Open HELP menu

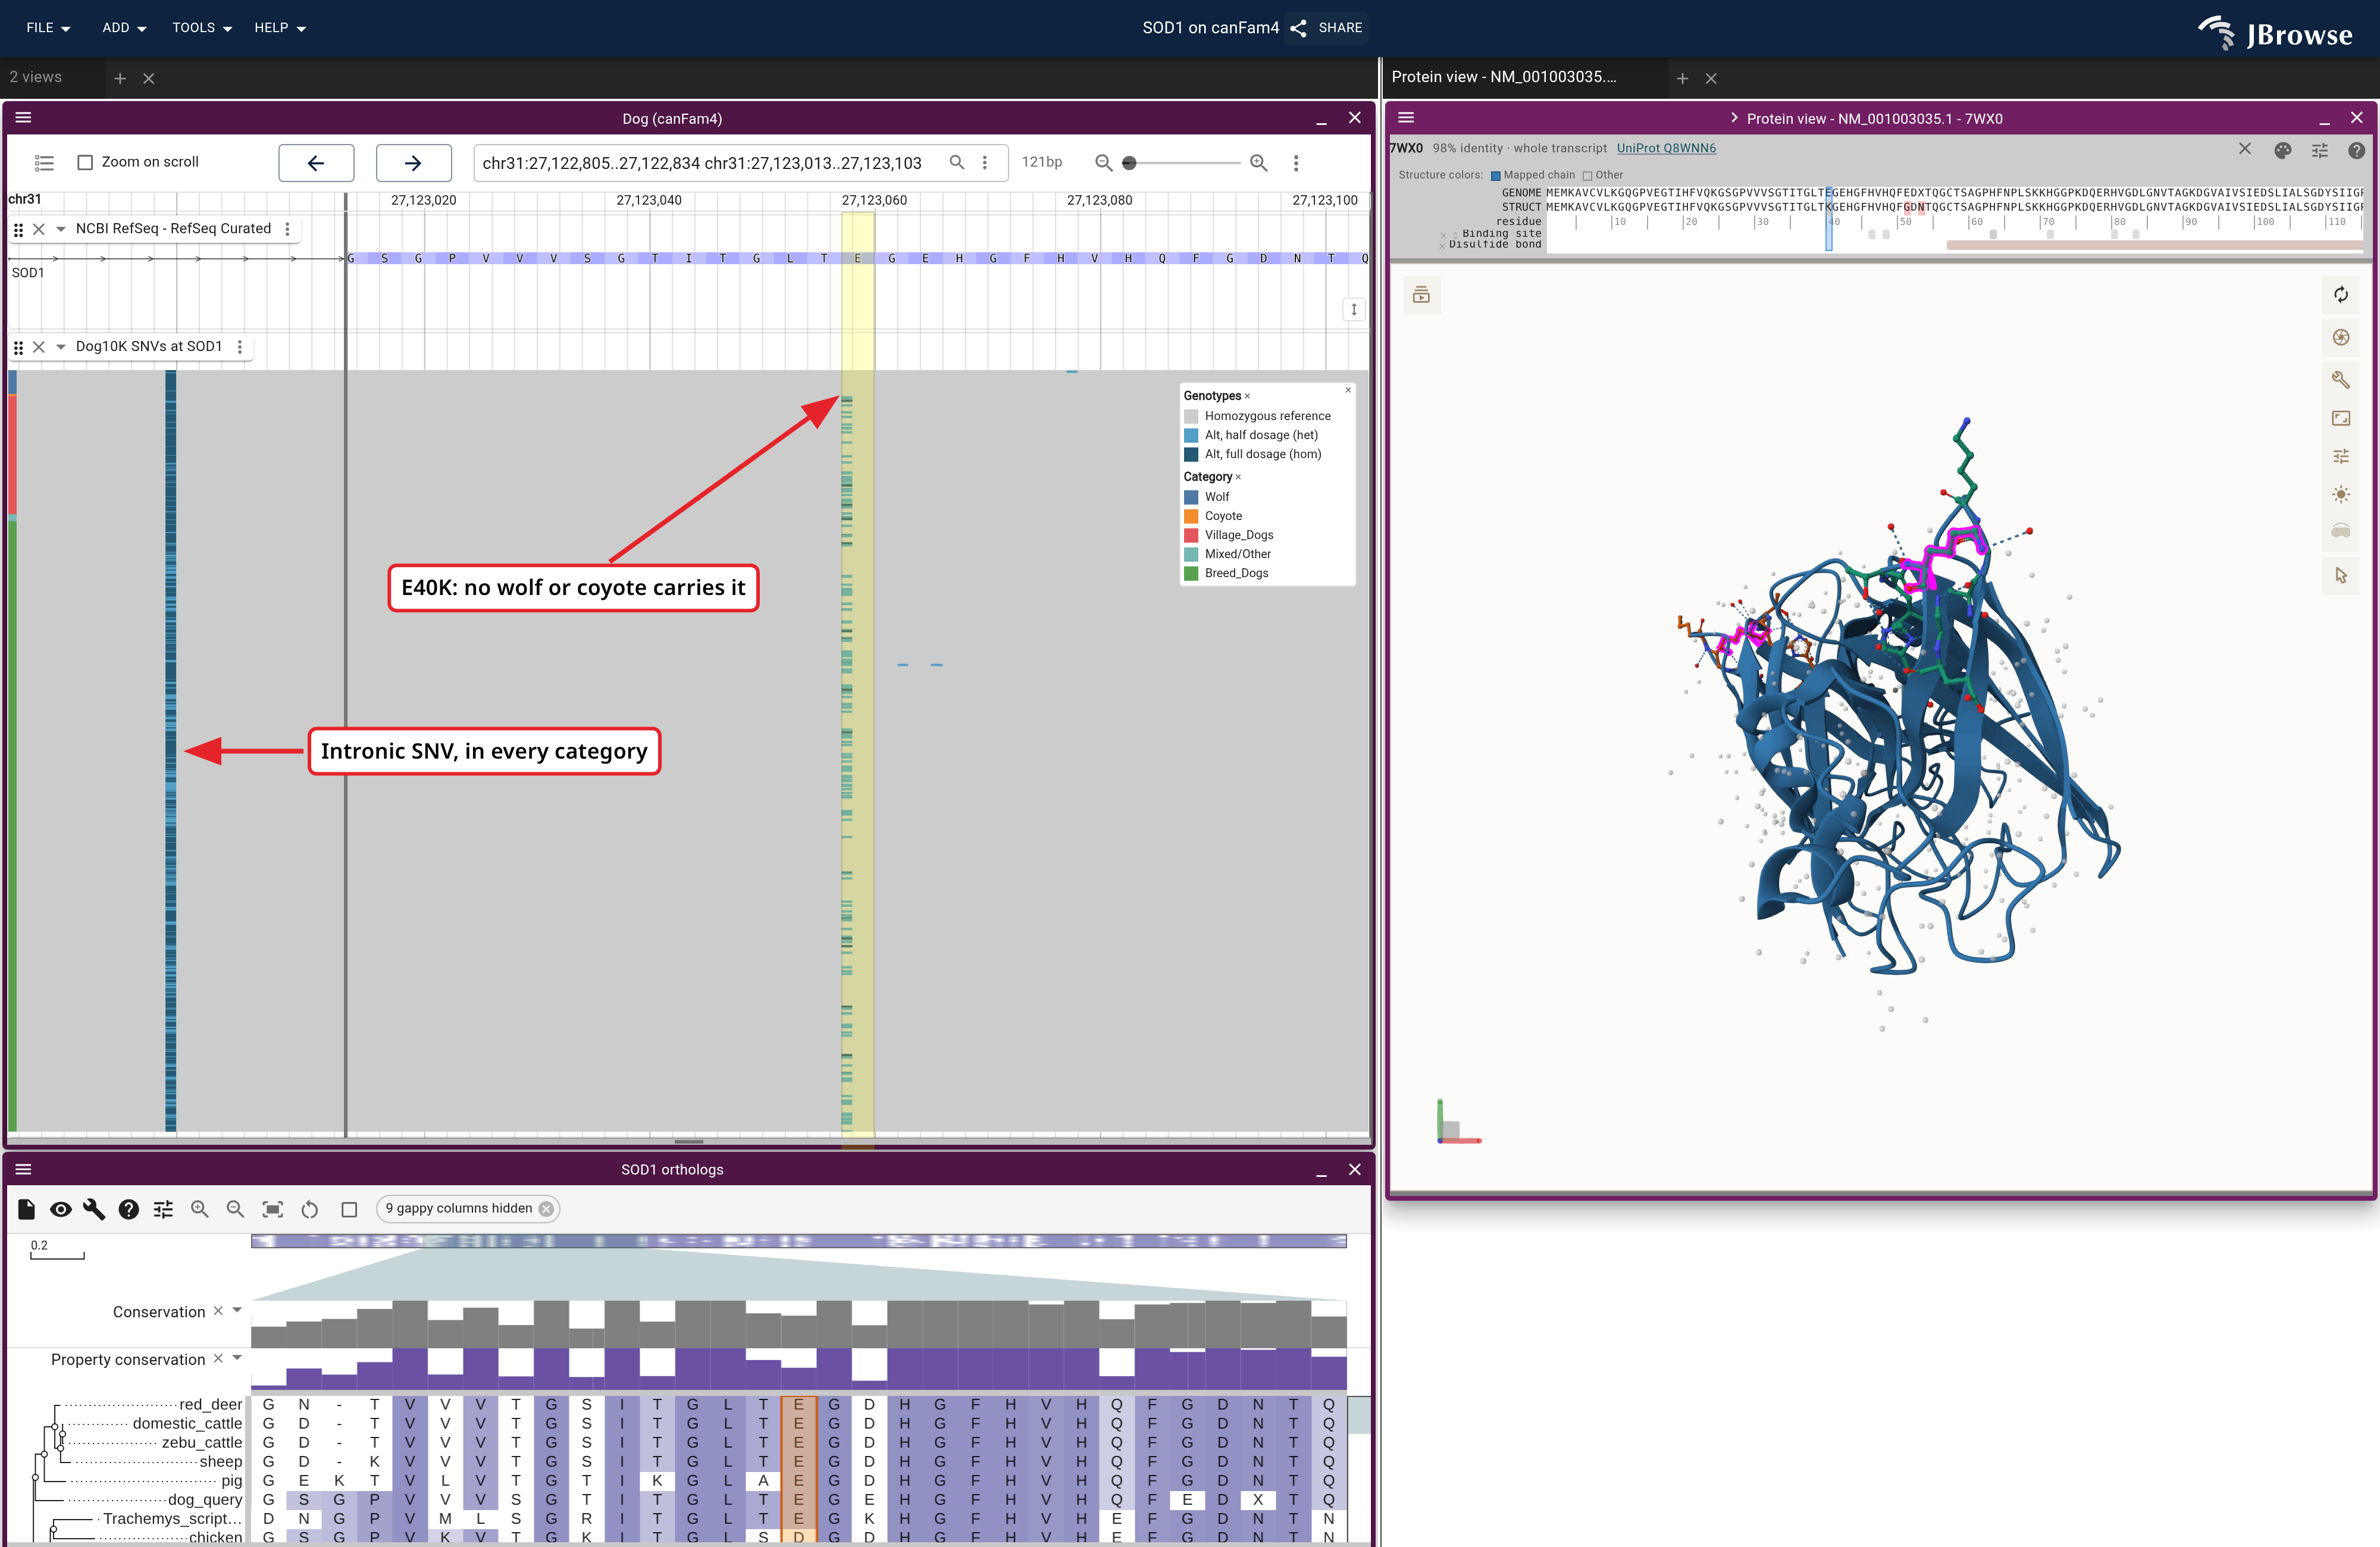click(280, 28)
